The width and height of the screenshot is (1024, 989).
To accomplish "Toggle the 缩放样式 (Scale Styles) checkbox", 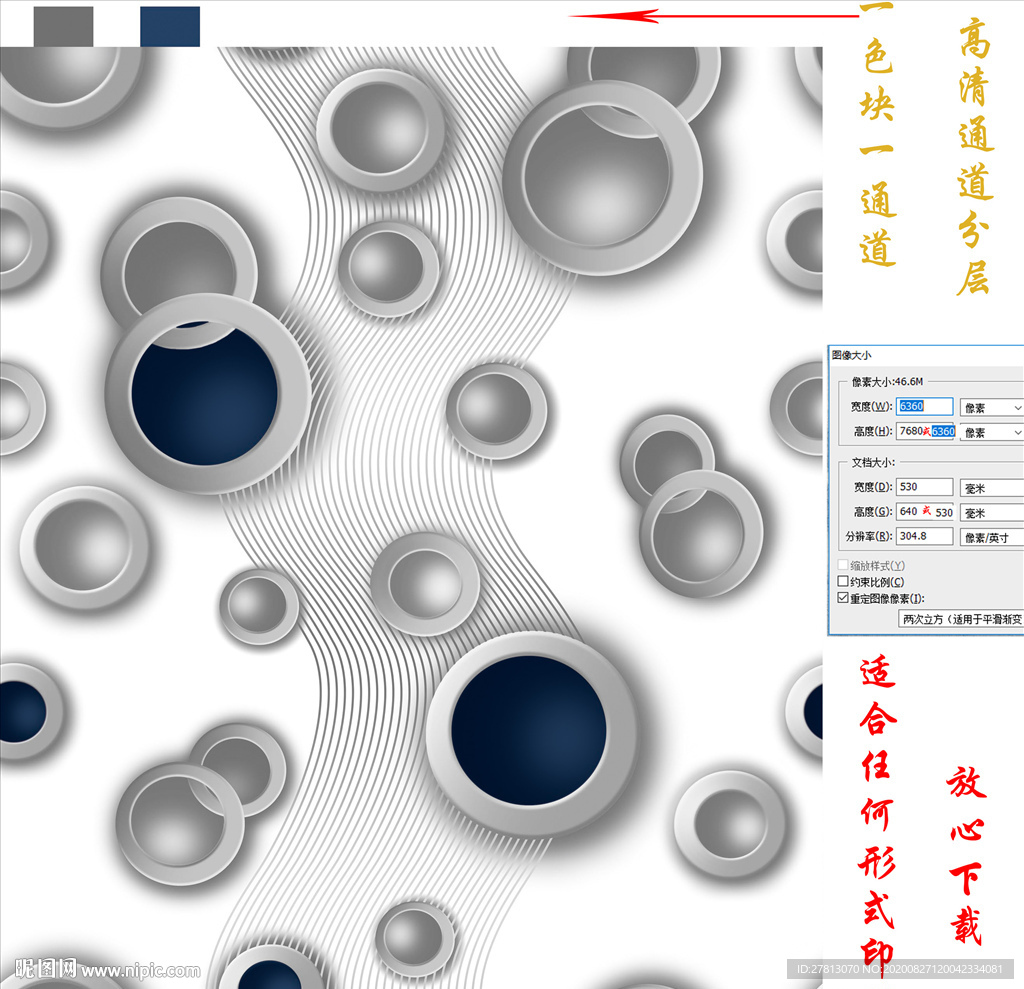I will point(843,565).
